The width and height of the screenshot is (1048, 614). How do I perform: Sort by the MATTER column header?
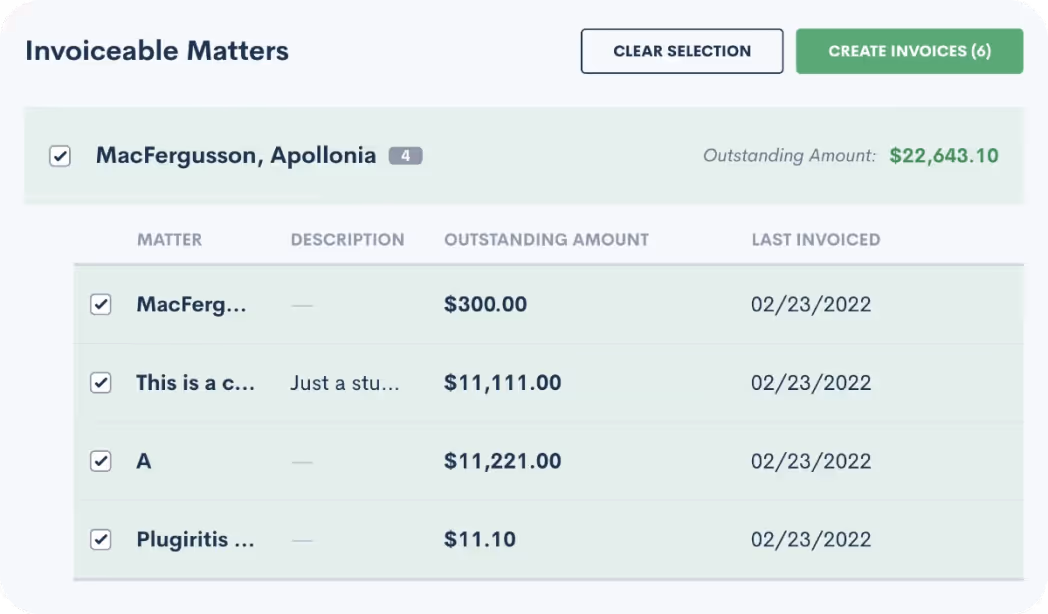click(169, 240)
